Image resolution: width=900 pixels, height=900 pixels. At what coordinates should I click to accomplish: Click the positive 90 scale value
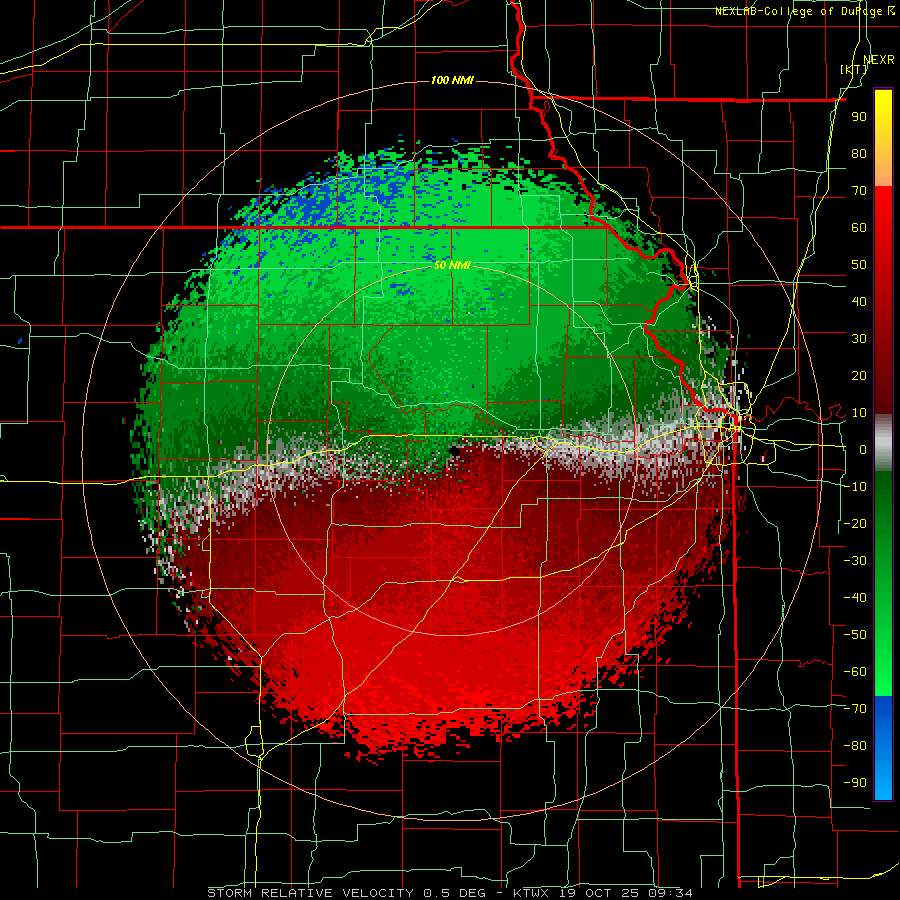click(859, 117)
